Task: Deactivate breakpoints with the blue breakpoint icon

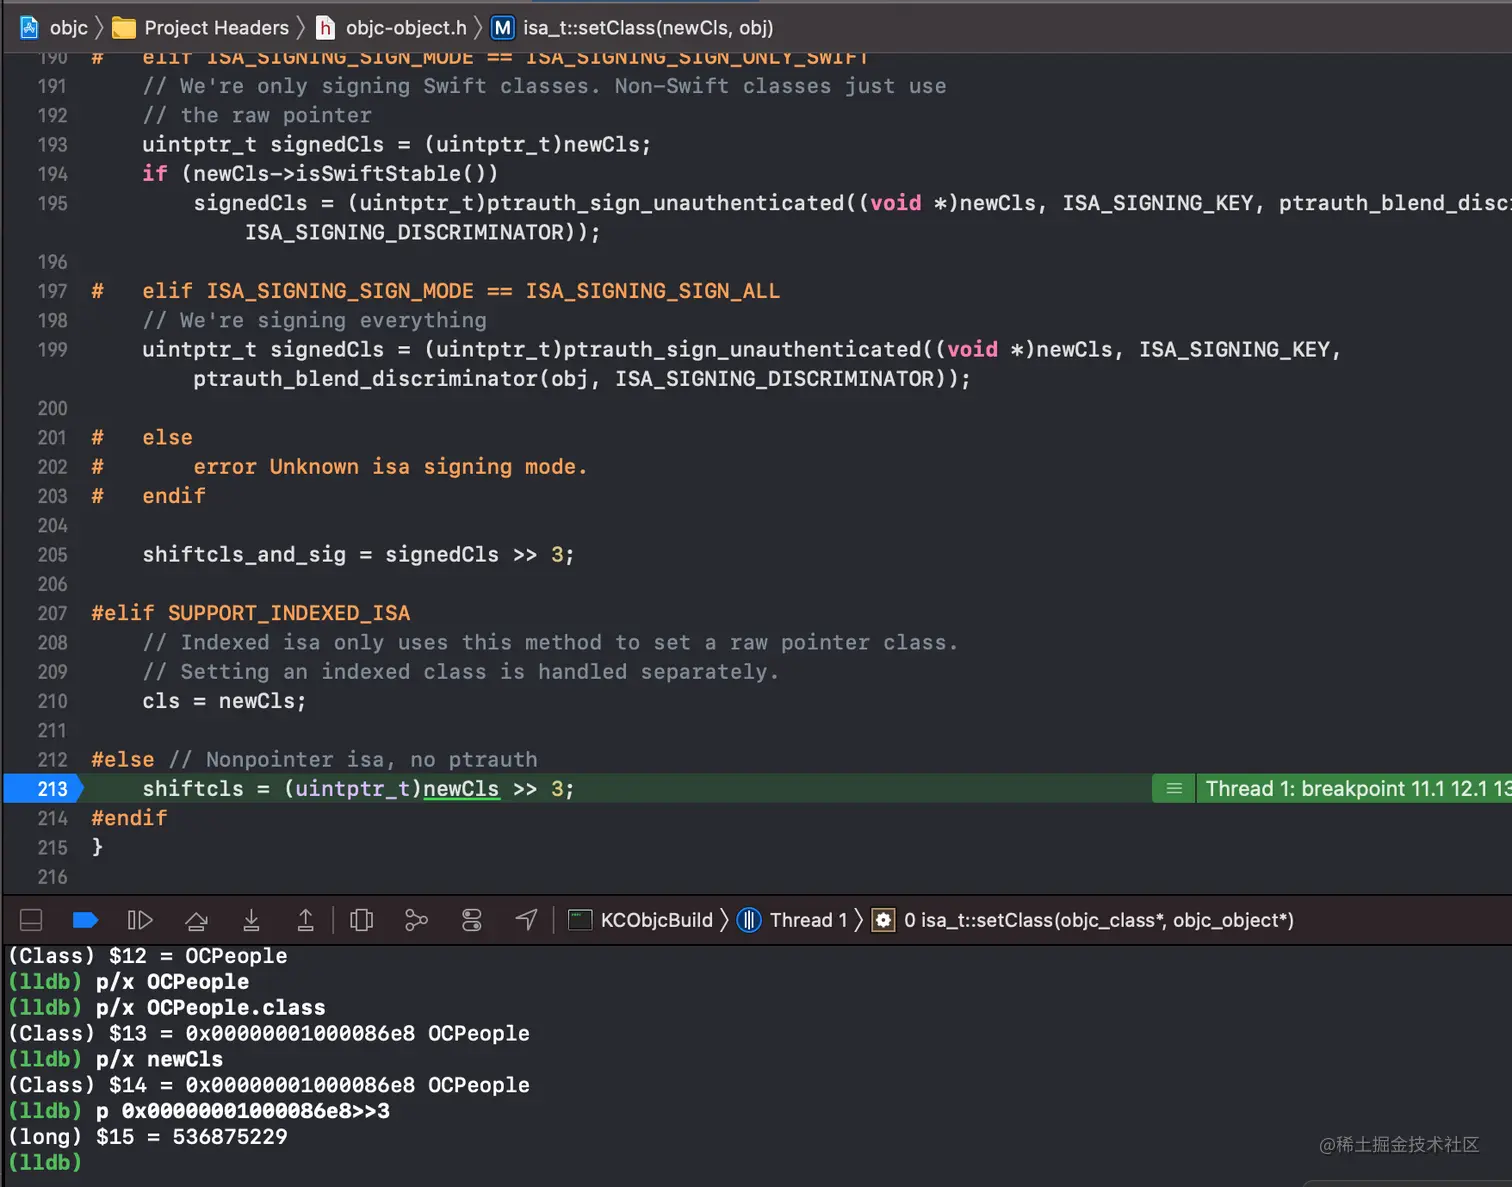Action: [x=86, y=920]
